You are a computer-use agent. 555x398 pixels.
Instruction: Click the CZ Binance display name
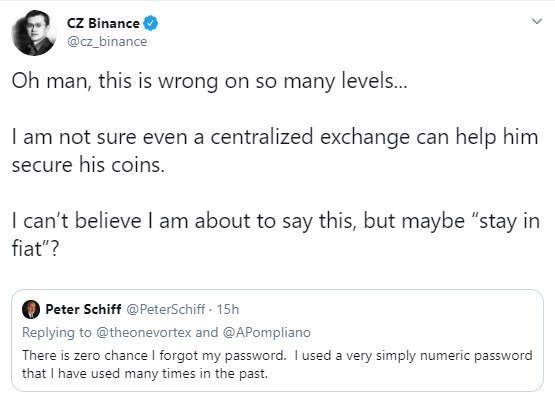click(x=103, y=23)
